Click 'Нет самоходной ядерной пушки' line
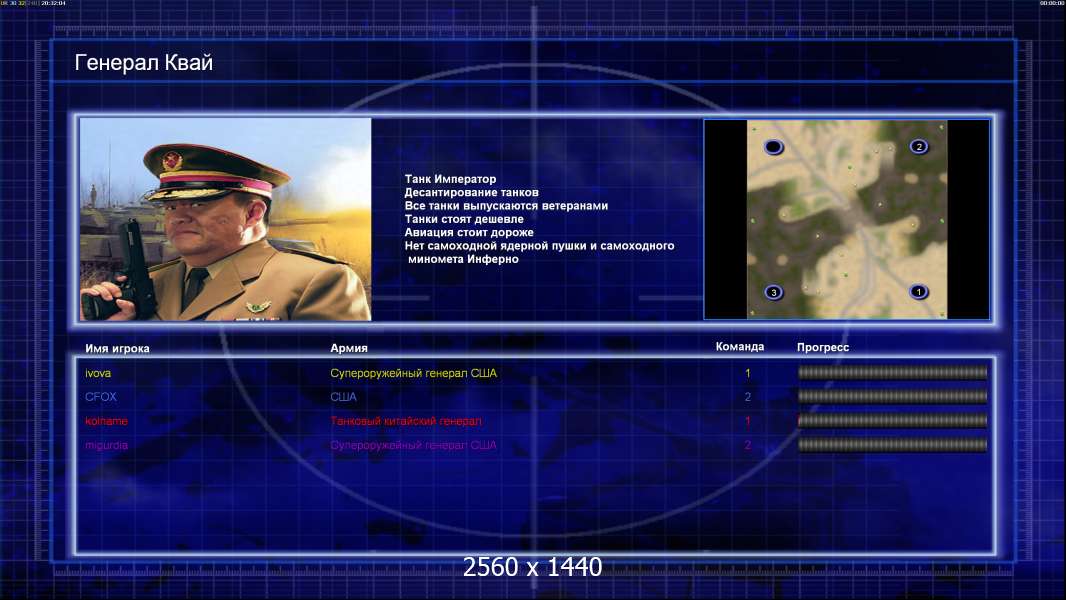Image resolution: width=1066 pixels, height=600 pixels. 539,246
